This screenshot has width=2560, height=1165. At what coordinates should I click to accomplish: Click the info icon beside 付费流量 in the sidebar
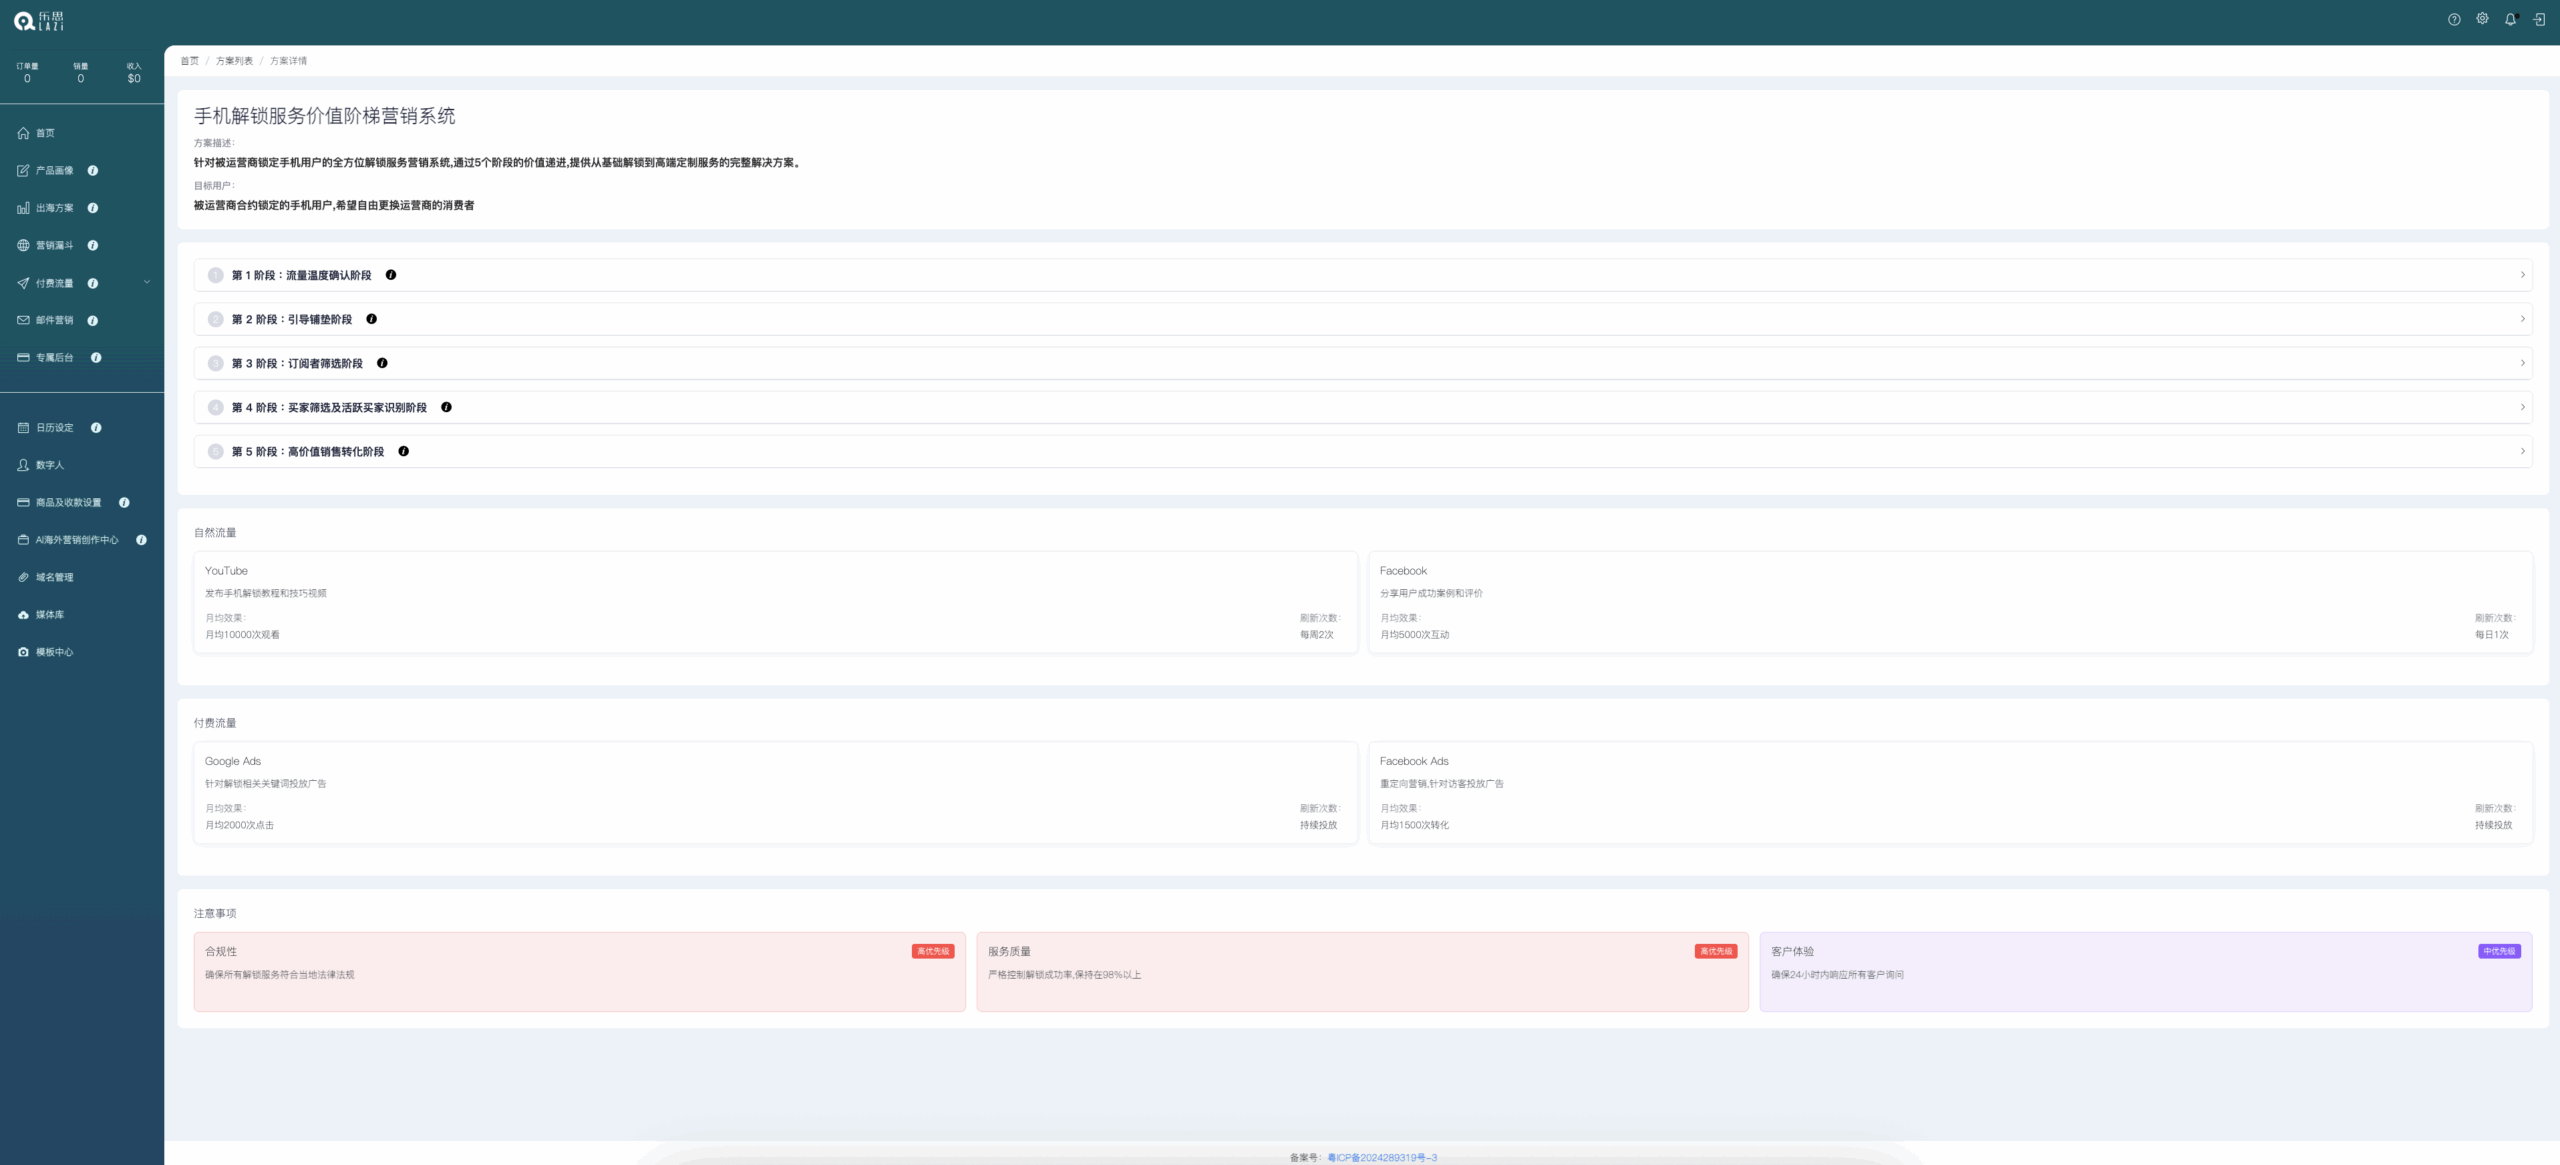[93, 284]
